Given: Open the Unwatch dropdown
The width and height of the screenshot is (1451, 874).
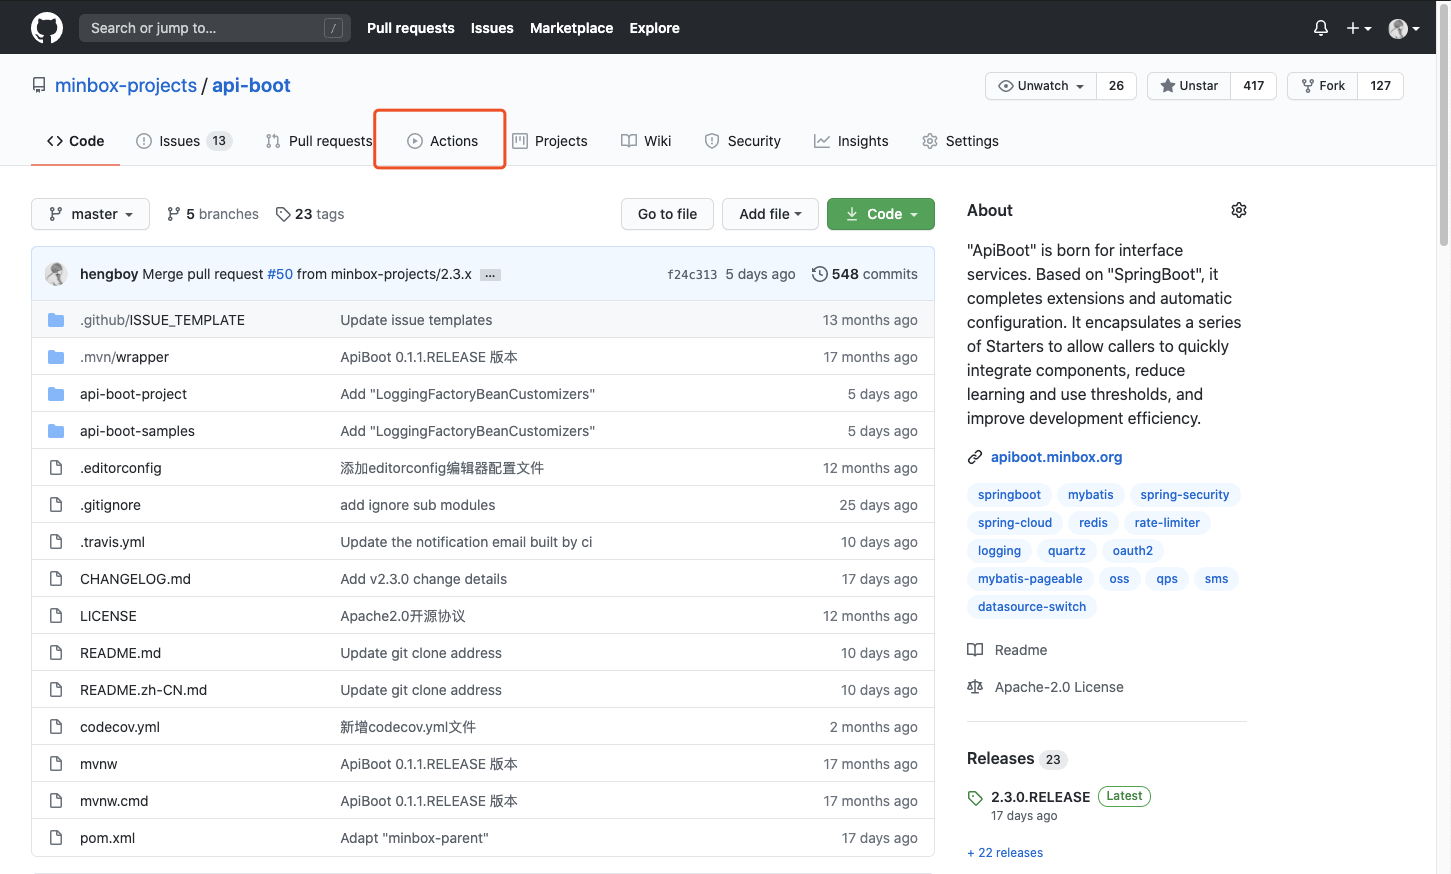Looking at the screenshot, I should [x=1041, y=86].
